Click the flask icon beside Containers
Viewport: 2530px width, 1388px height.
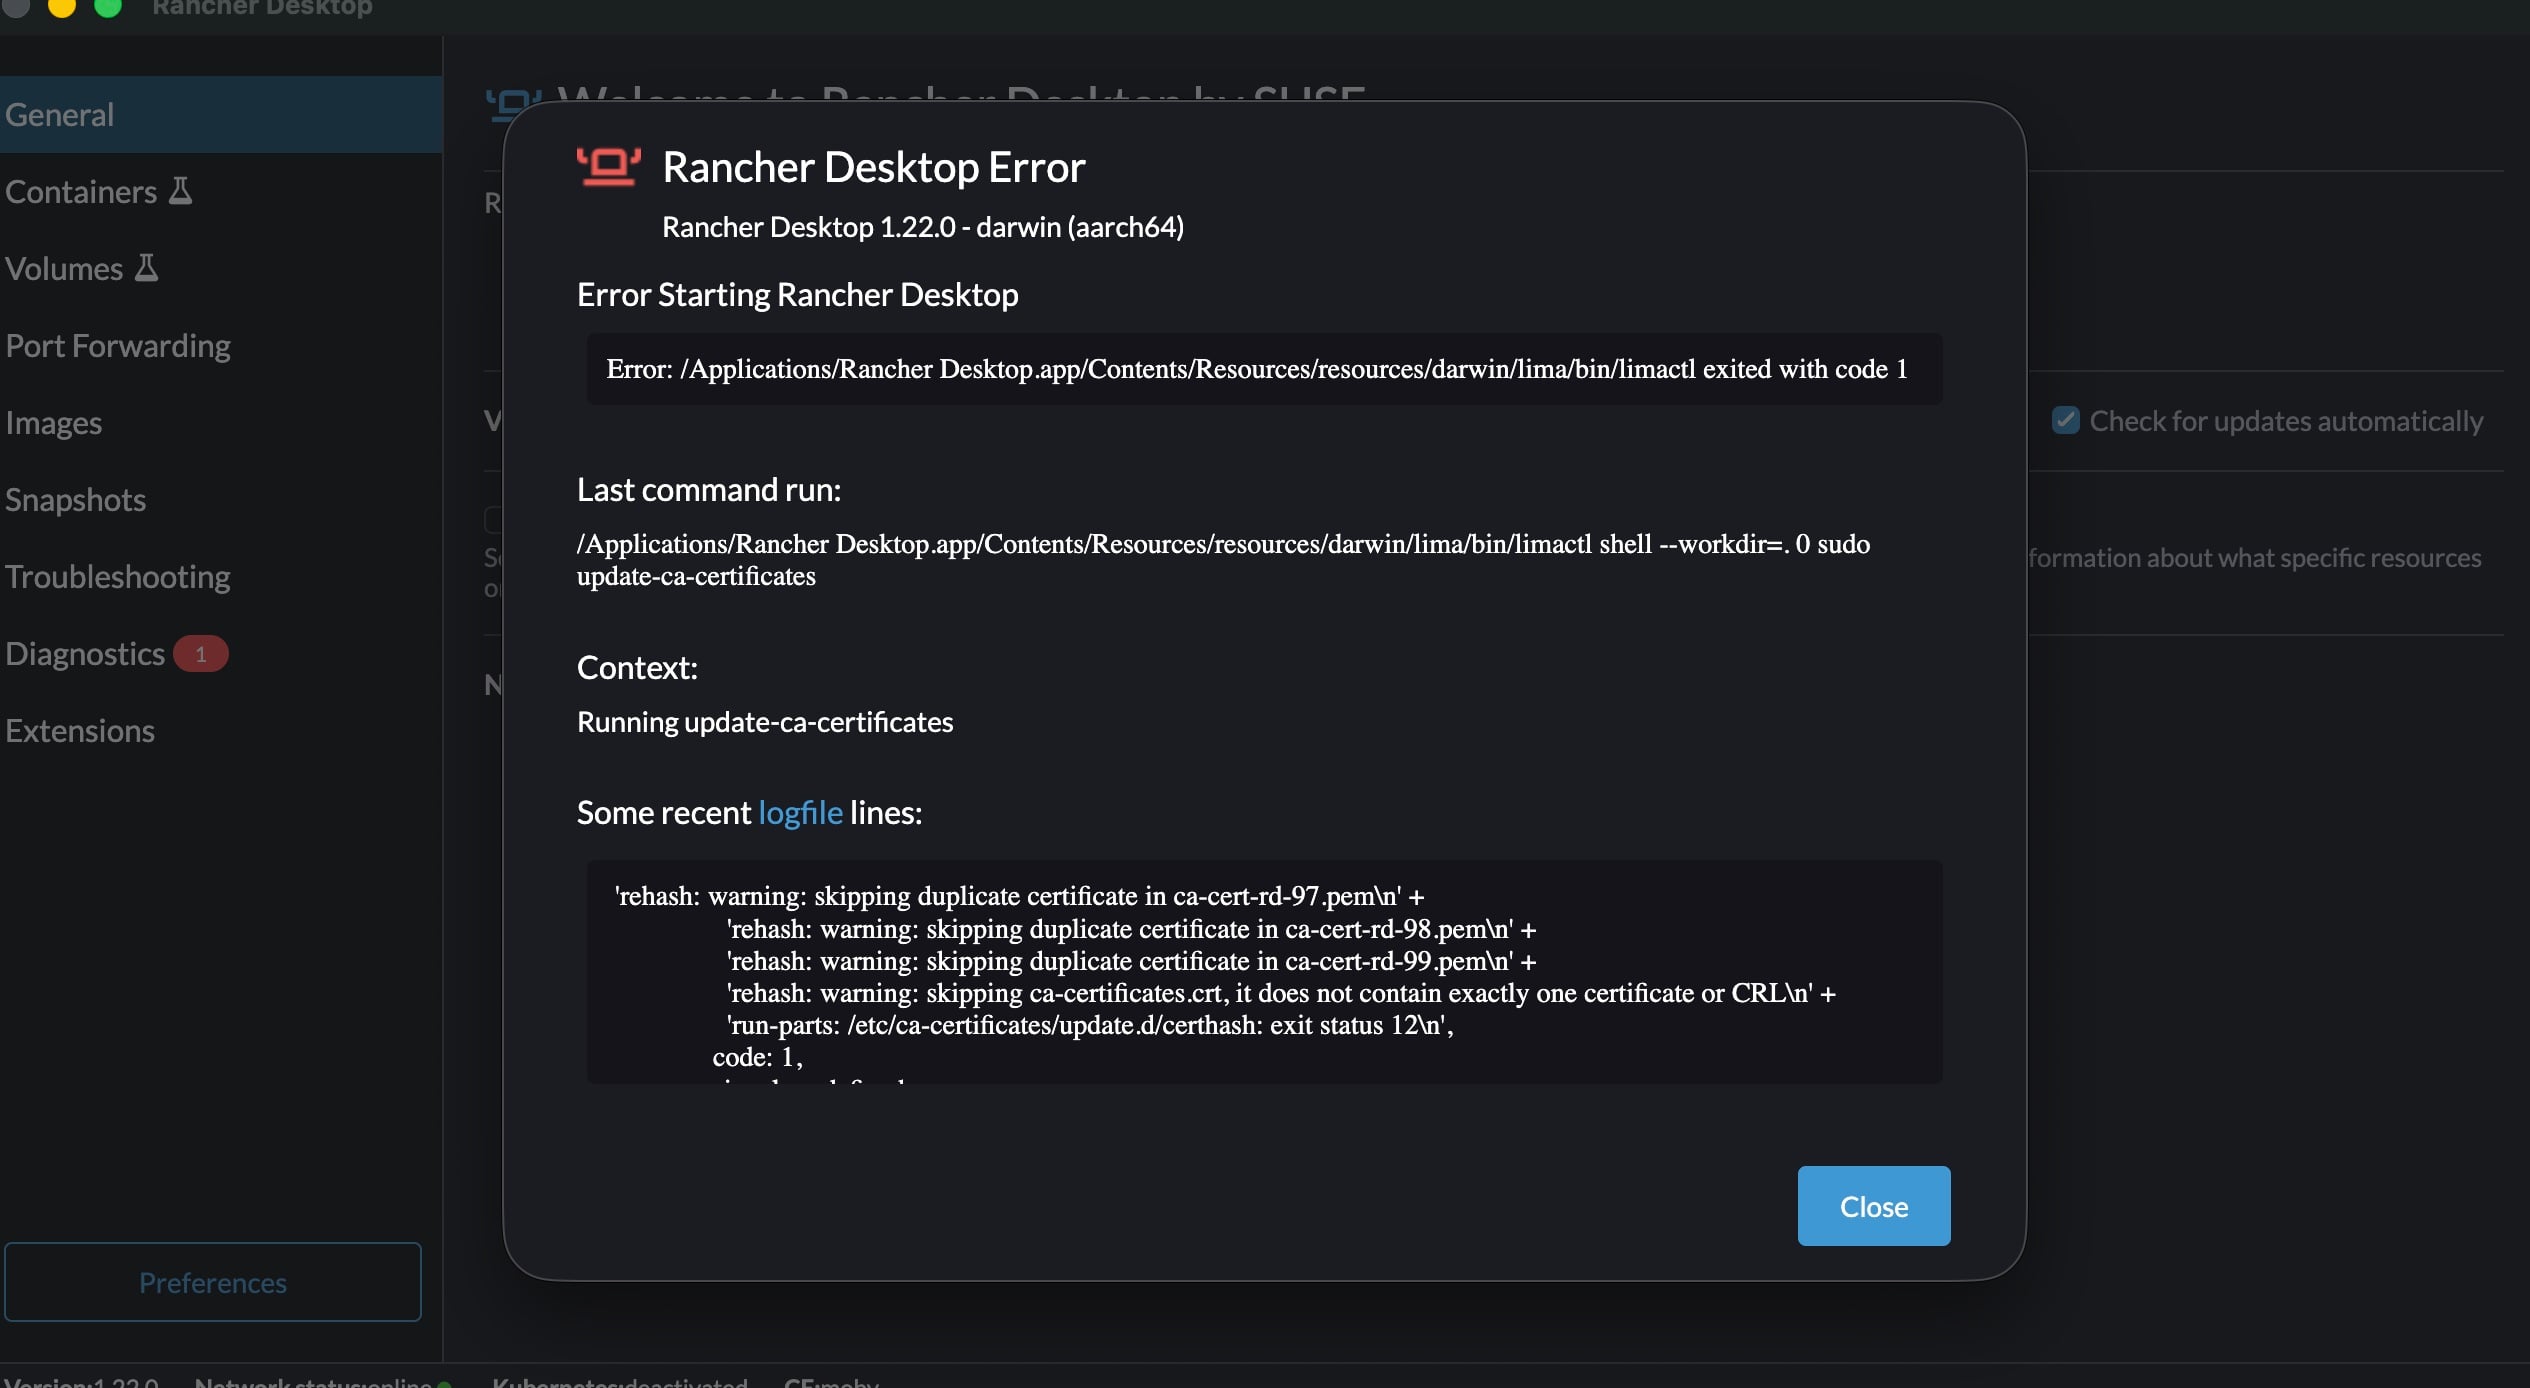pos(180,191)
